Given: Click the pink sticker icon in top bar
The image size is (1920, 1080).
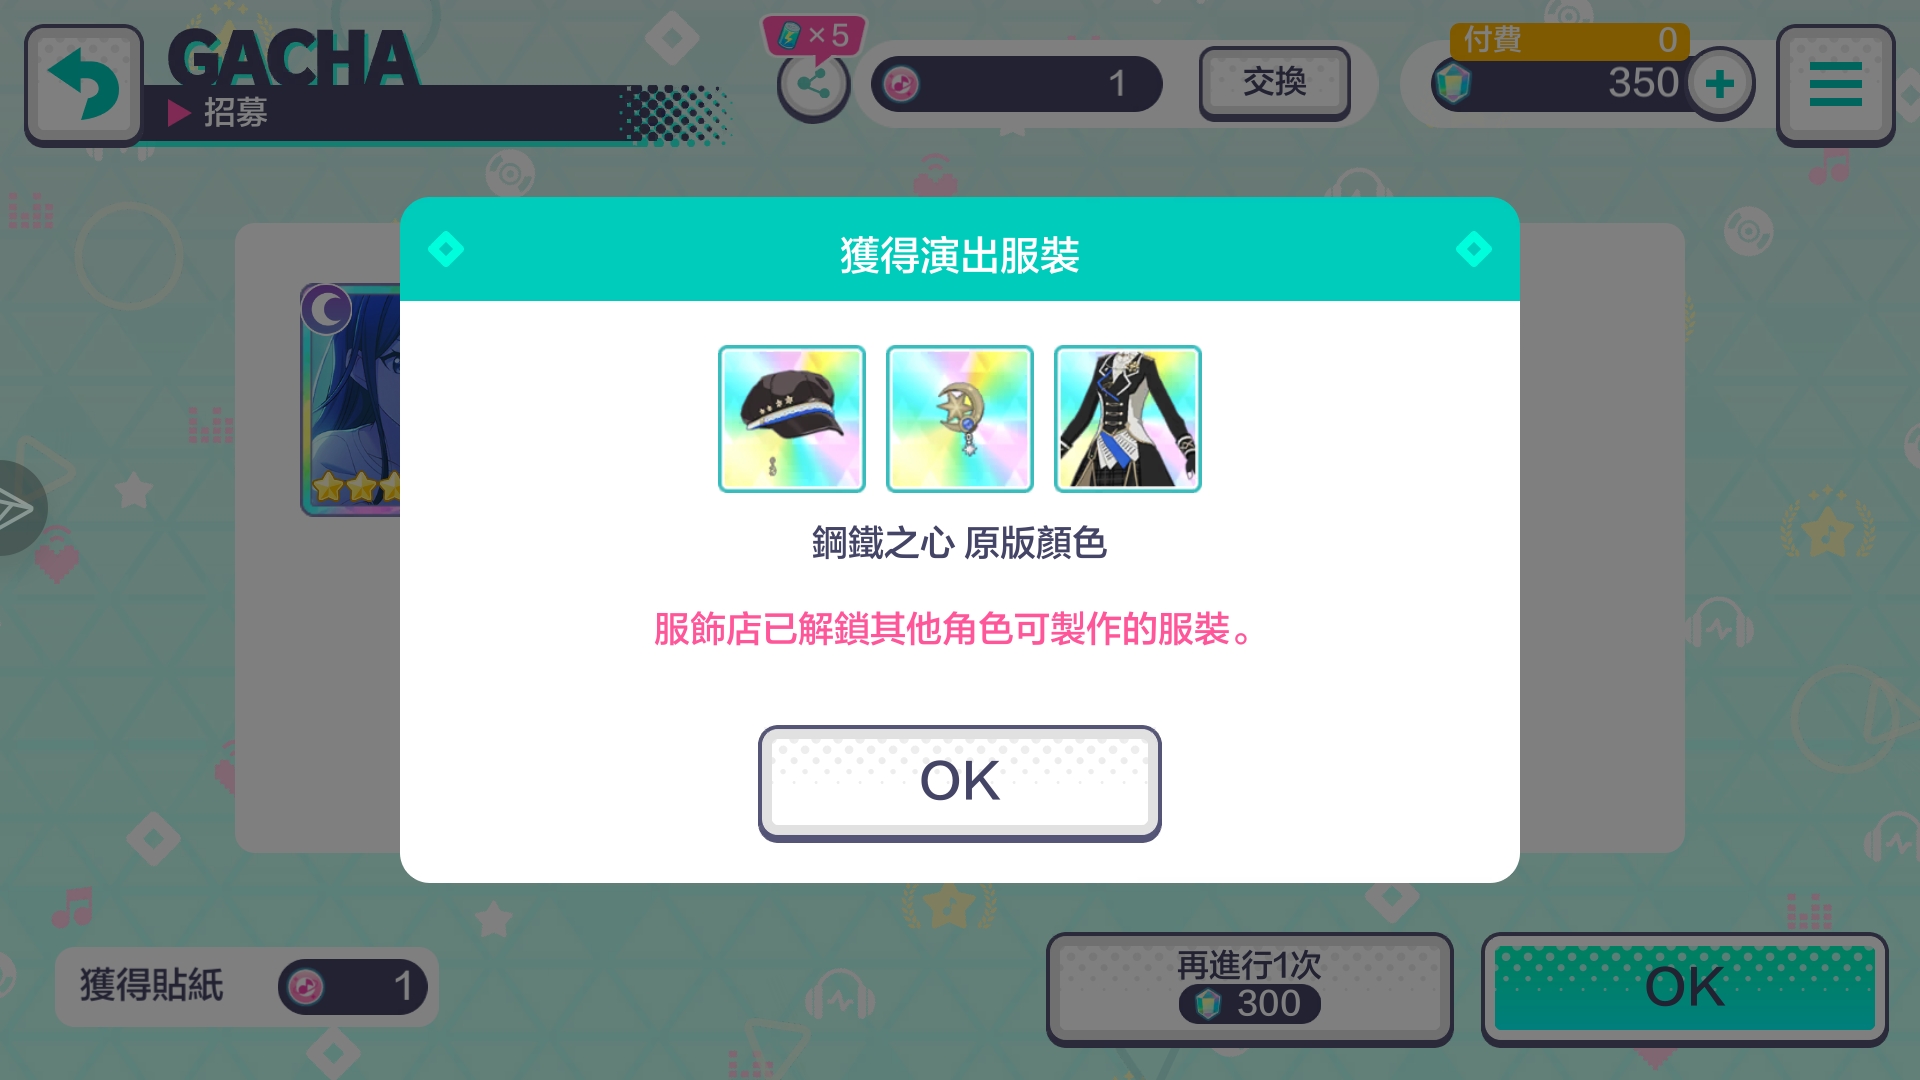Looking at the screenshot, I should point(901,84).
